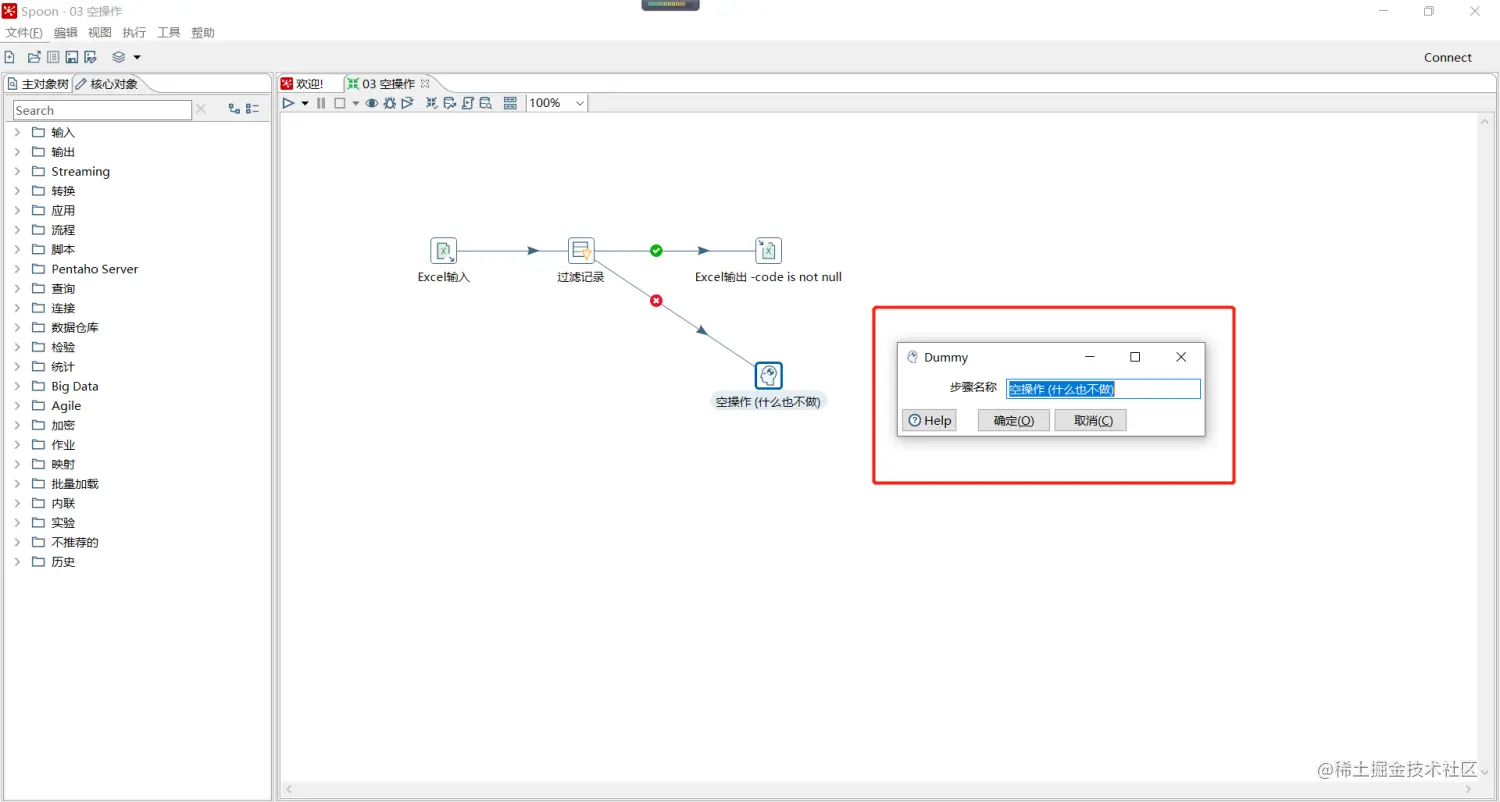Viewport: 1500px width, 802px height.
Task: Click the New file toolbar icon
Action: pyautogui.click(x=9, y=57)
